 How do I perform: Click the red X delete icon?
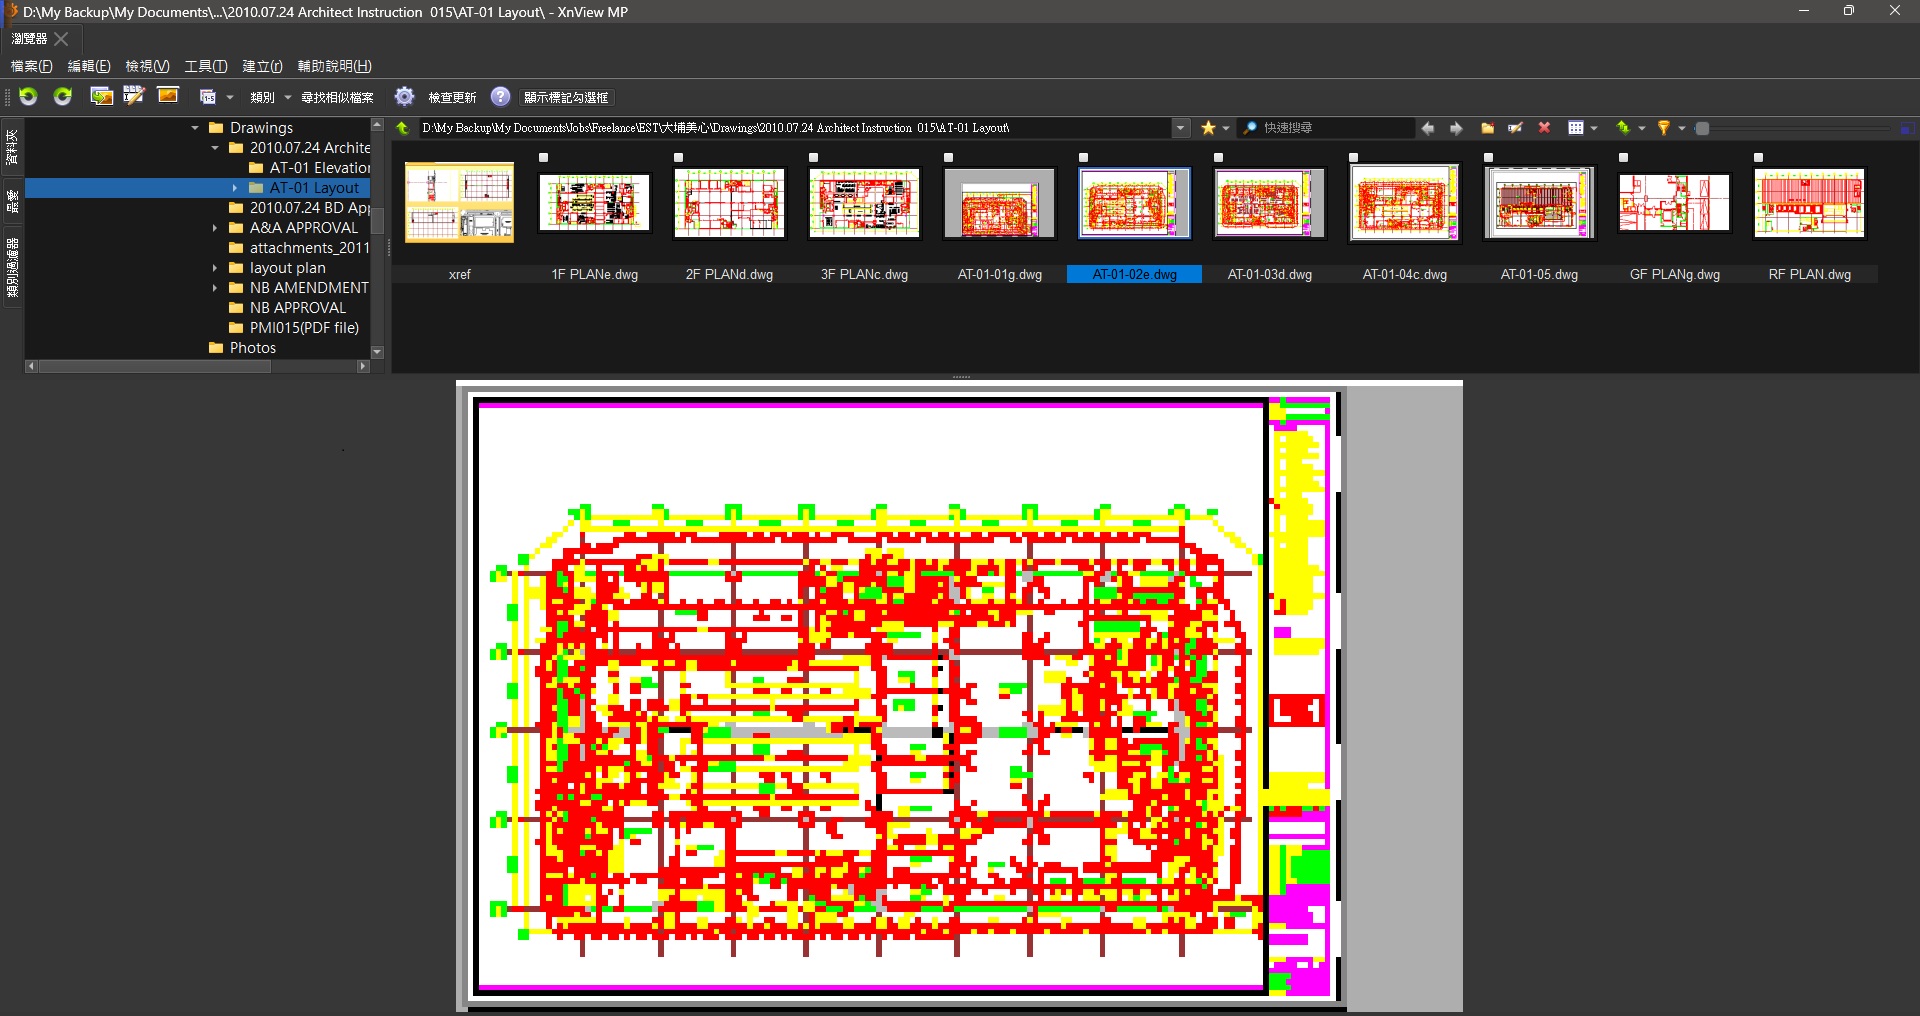click(1544, 128)
